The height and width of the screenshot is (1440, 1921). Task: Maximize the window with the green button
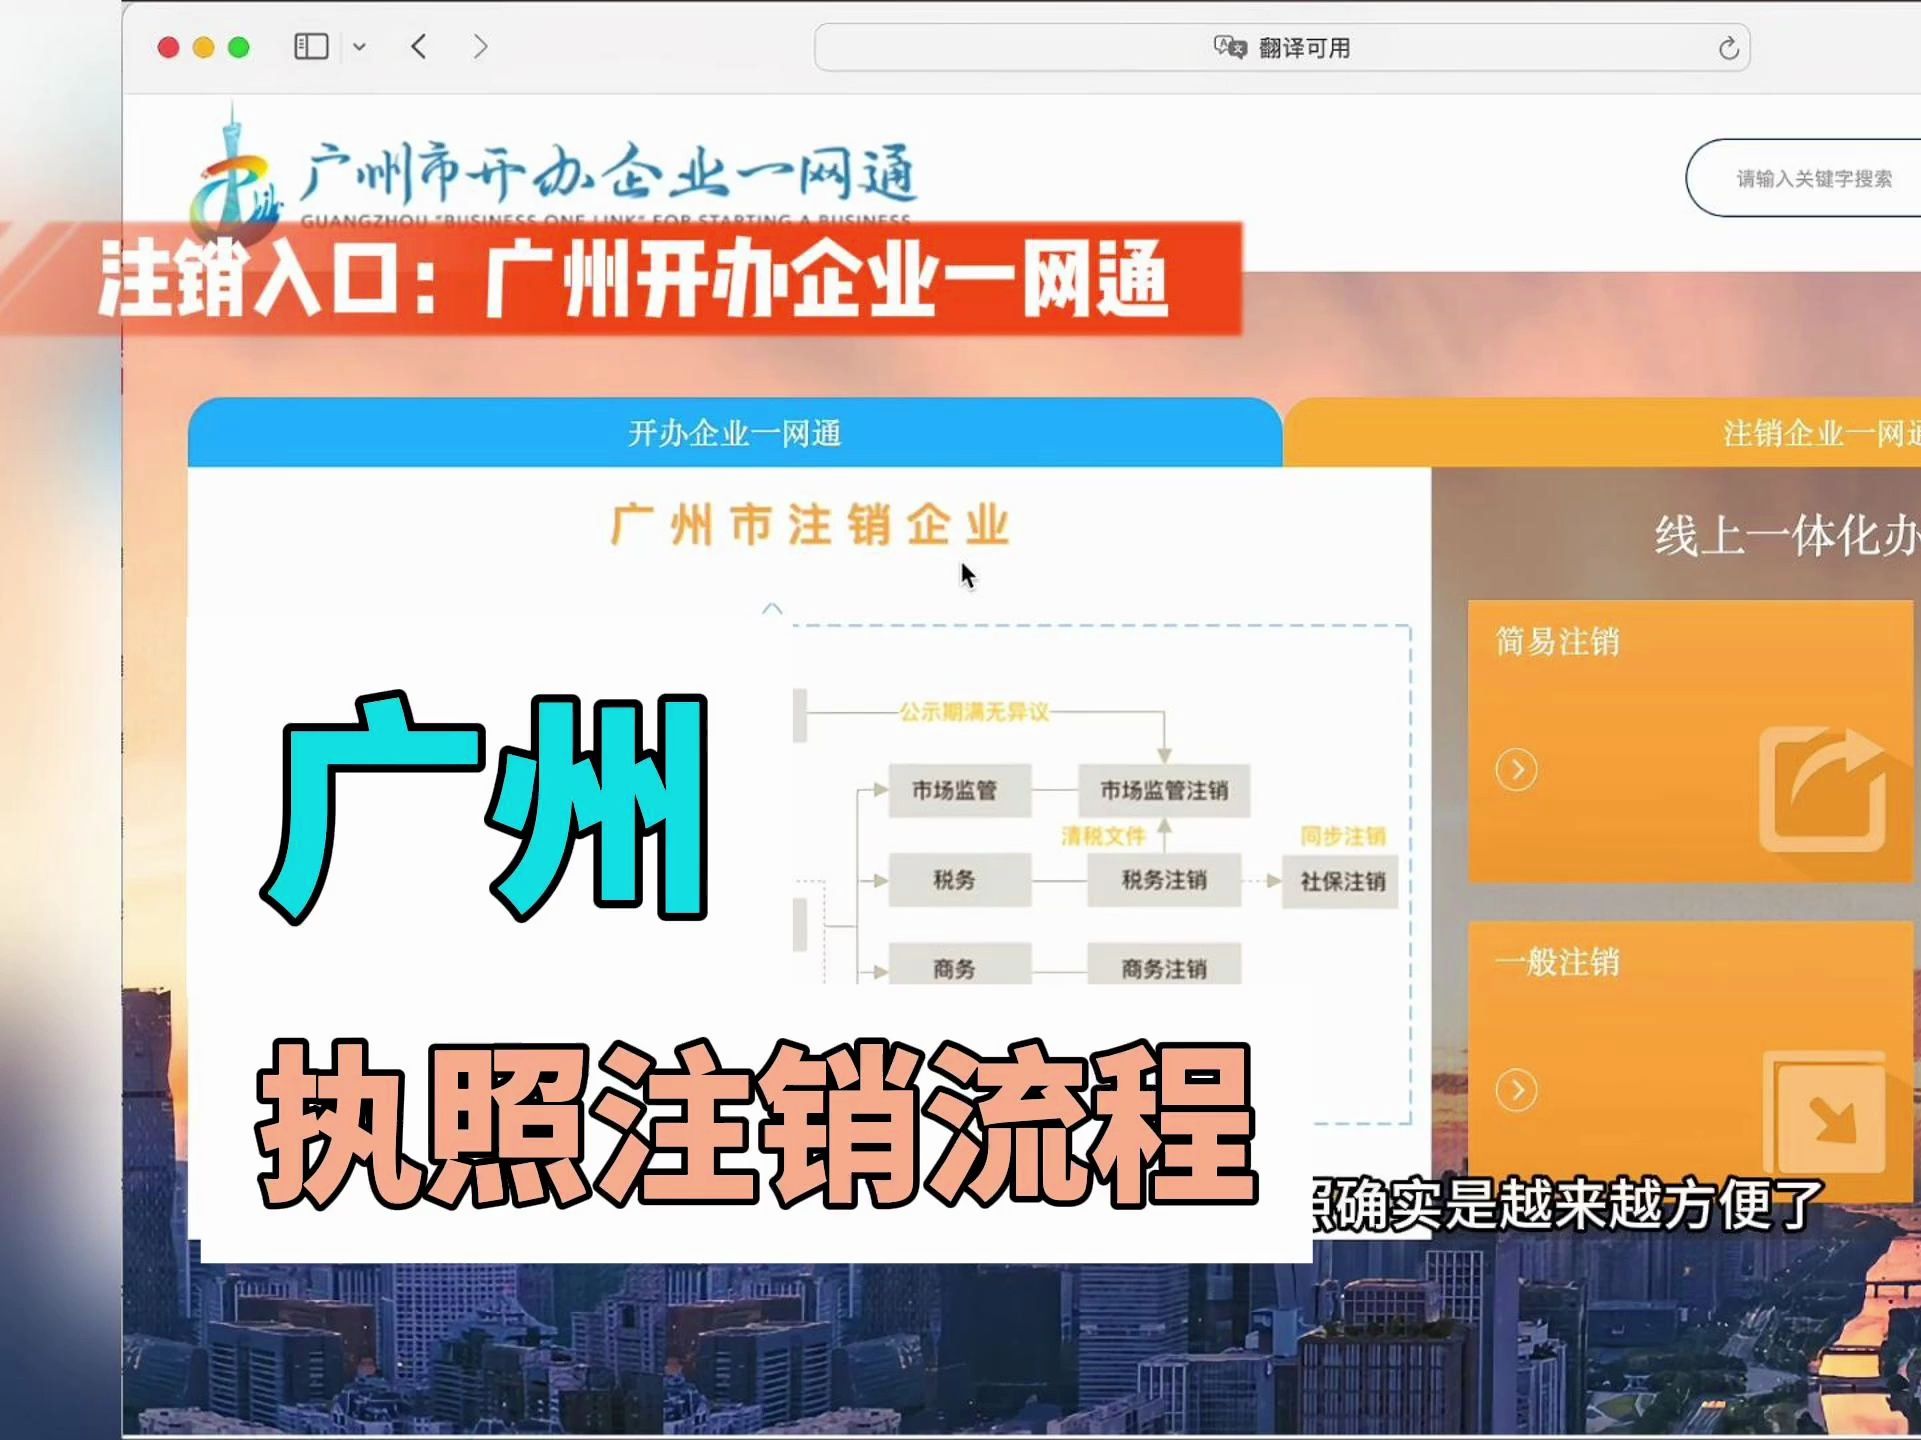click(x=238, y=47)
